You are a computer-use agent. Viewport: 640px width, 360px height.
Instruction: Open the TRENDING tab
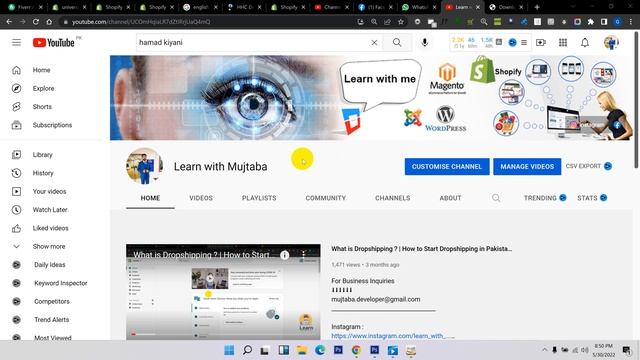545,198
